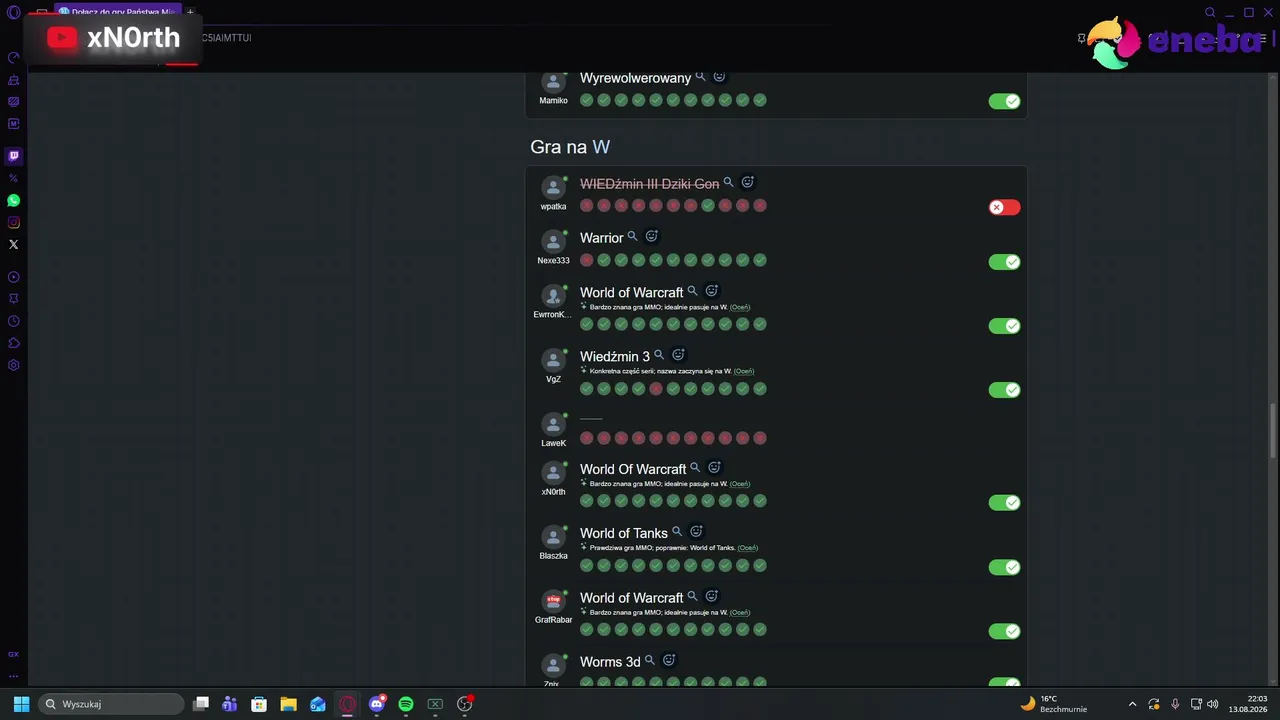Add emoji reaction to GrafRabar's World of Warcraft

click(712, 597)
